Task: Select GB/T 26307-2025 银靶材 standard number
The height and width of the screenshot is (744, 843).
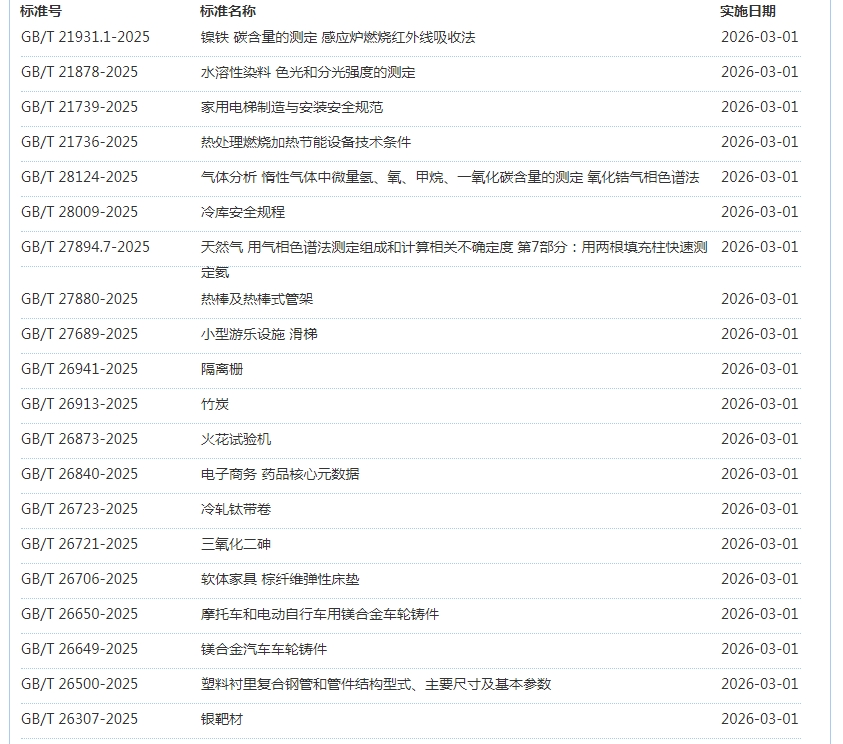Action: click(80, 719)
